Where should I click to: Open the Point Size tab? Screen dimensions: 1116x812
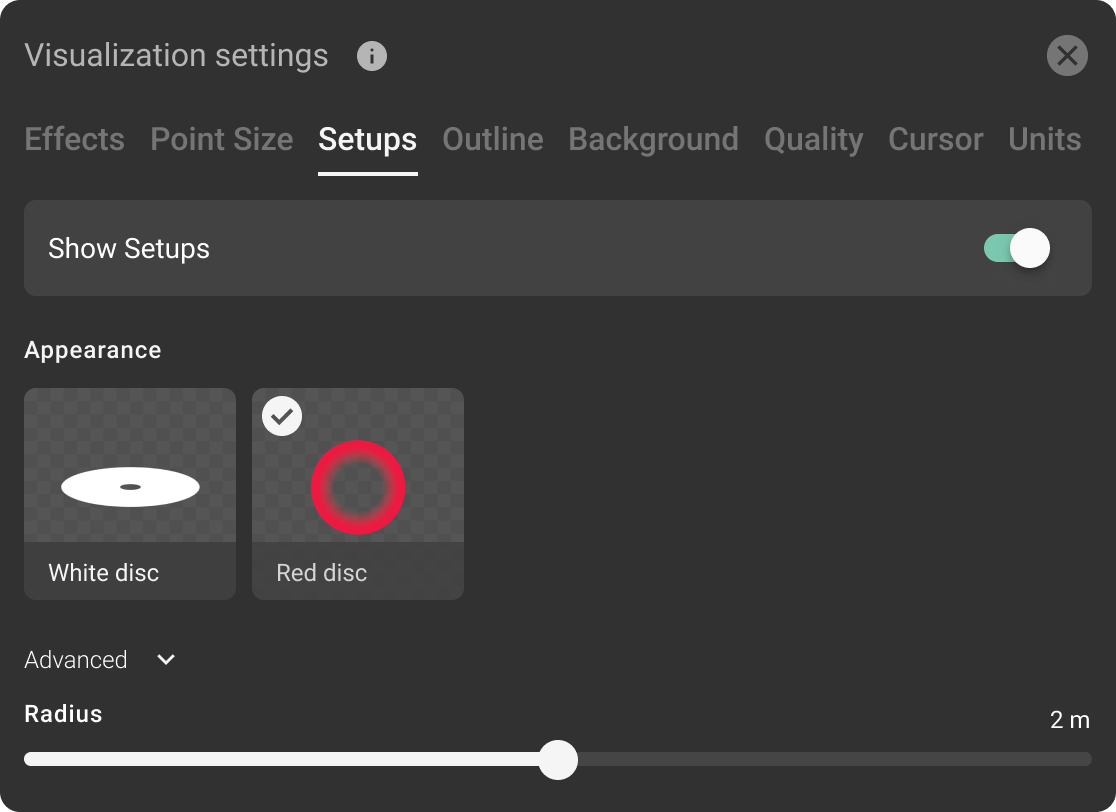222,139
